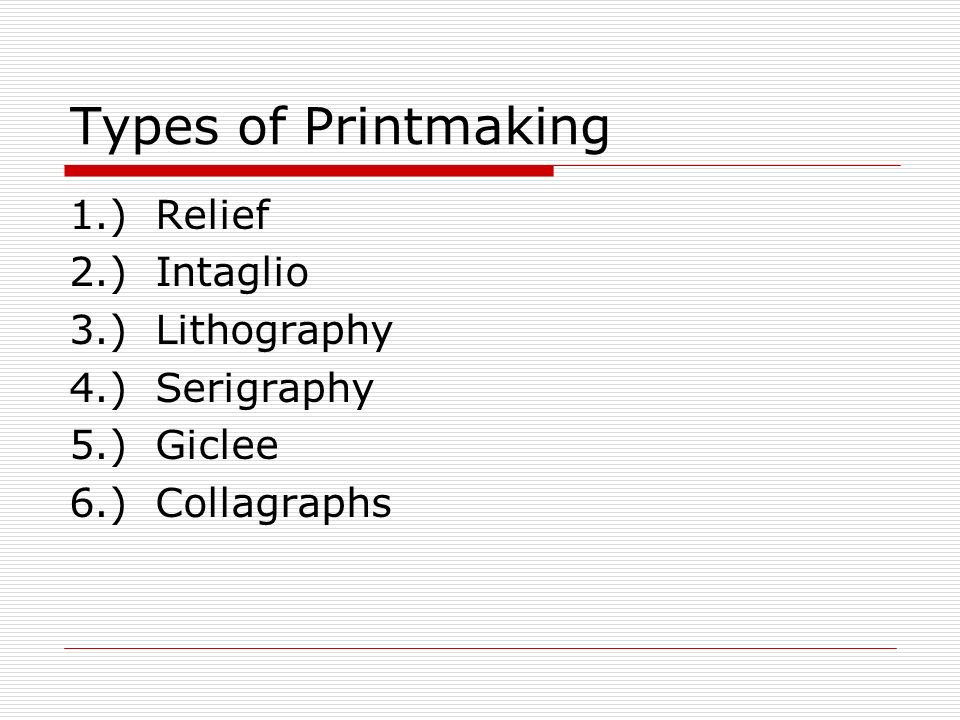The width and height of the screenshot is (960, 720).
Task: Click the word 'Giclee'
Action: click(x=217, y=445)
